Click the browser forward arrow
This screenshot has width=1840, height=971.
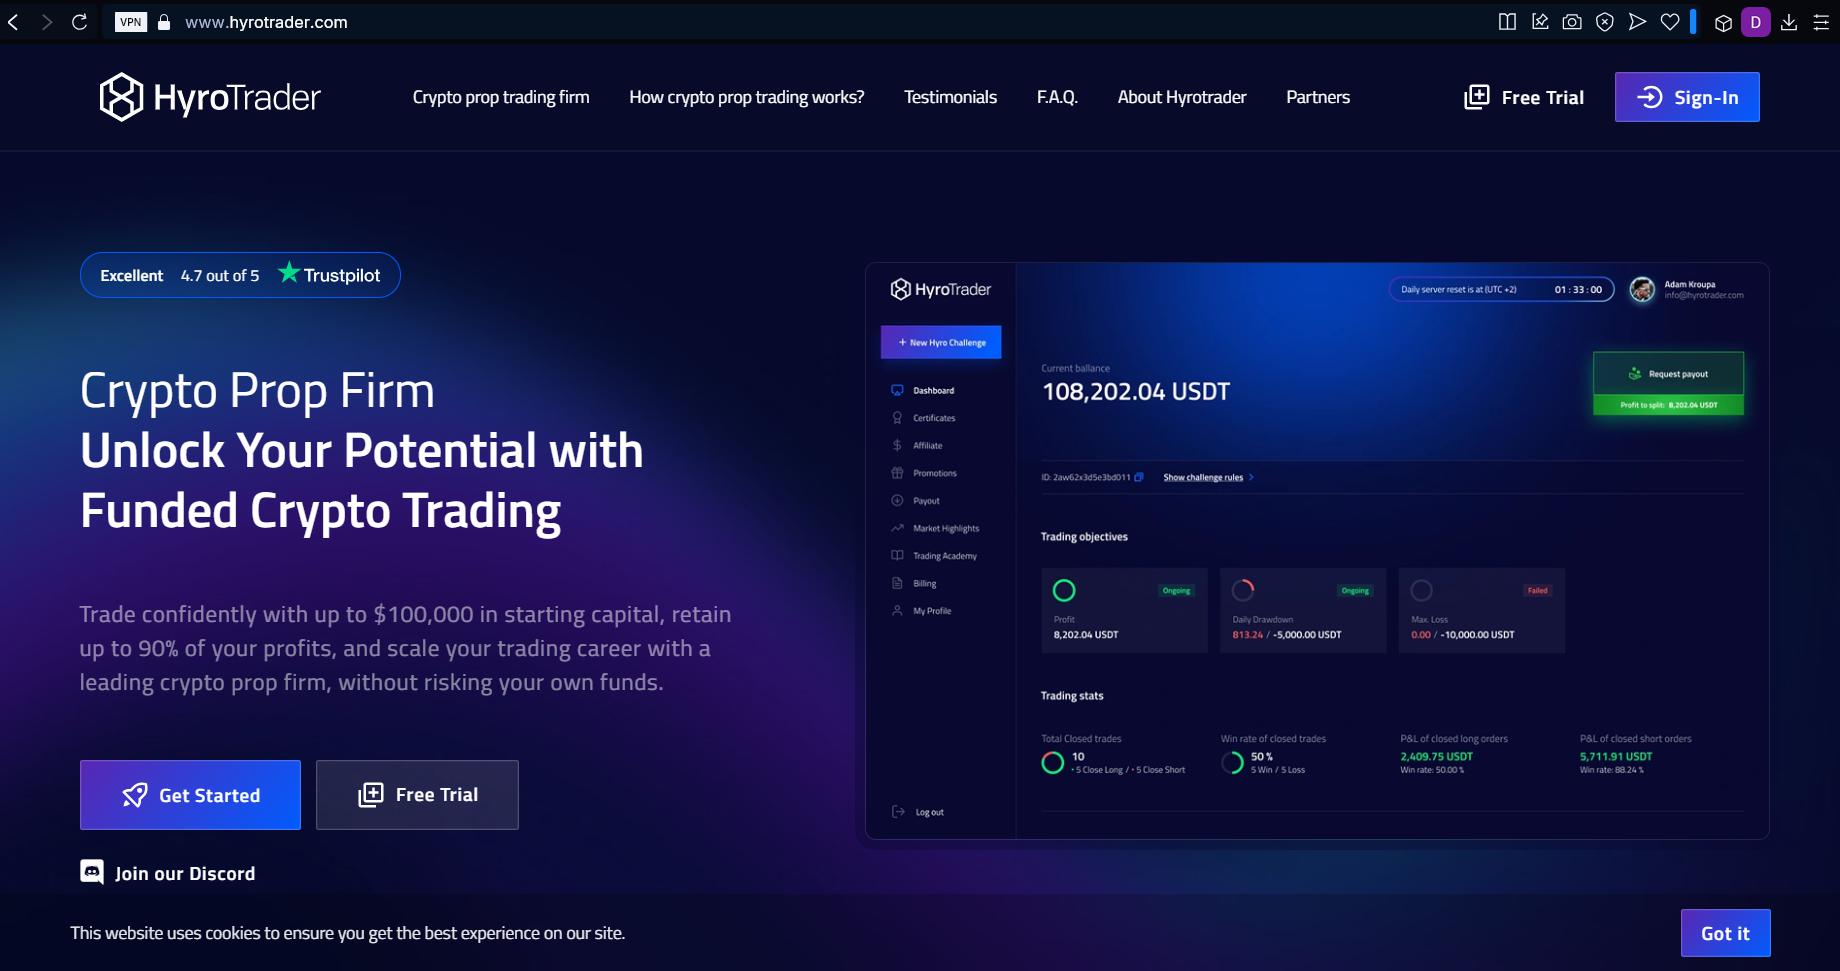click(x=46, y=22)
